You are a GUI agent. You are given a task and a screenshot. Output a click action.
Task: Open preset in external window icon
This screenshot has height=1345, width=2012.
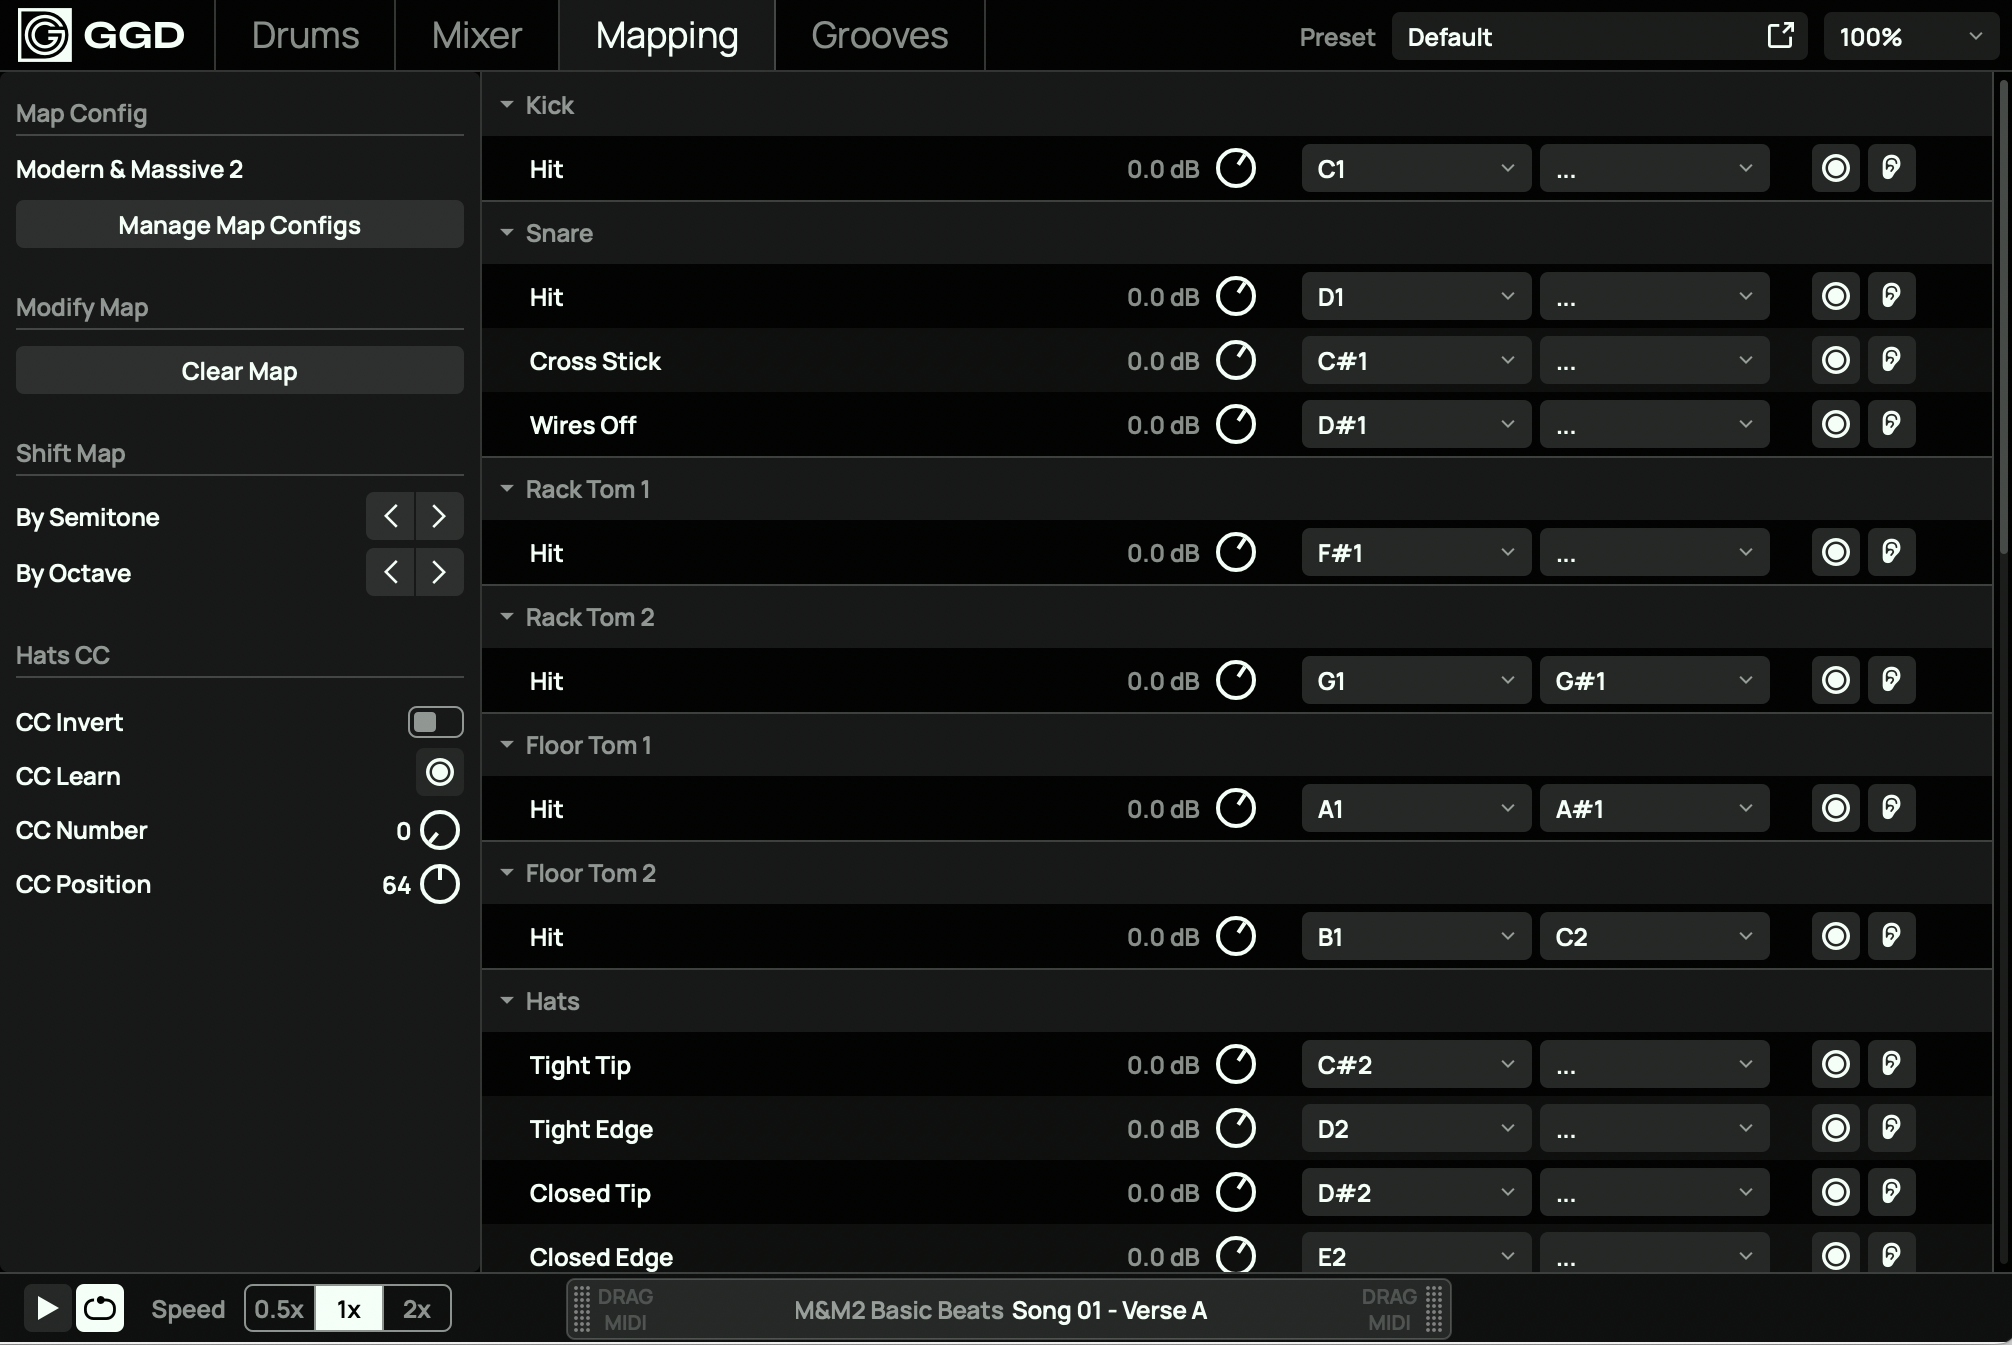(1780, 36)
